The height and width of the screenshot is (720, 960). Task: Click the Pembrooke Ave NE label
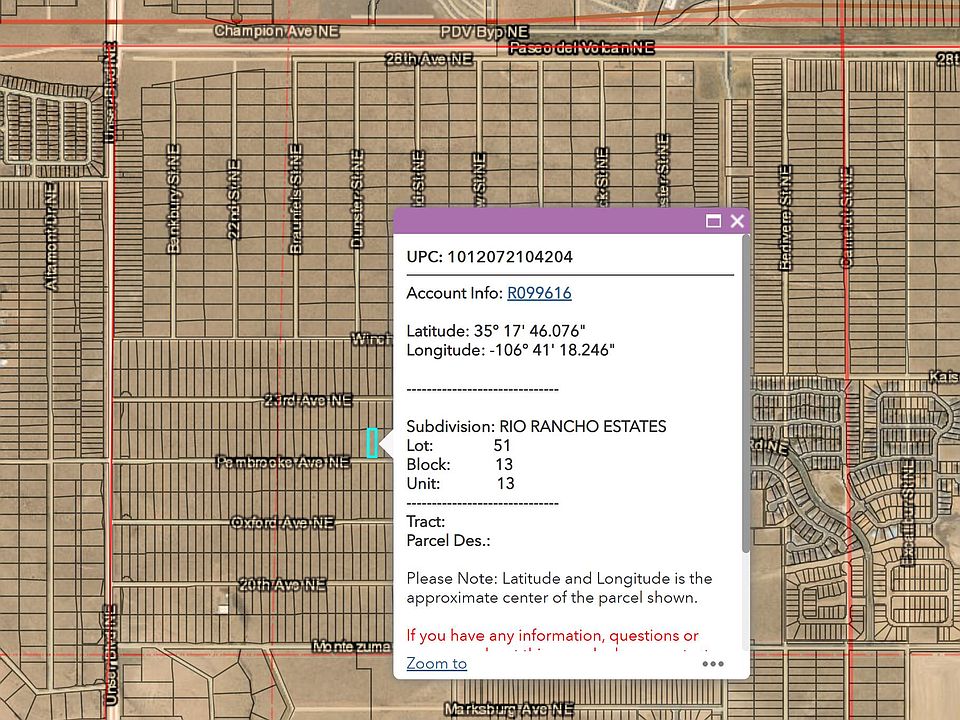(283, 462)
